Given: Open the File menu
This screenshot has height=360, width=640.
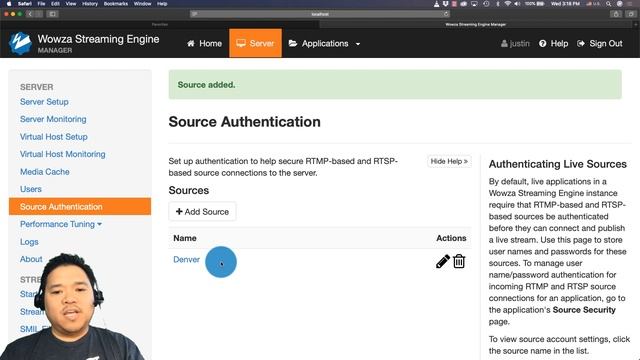Looking at the screenshot, I should point(41,4).
